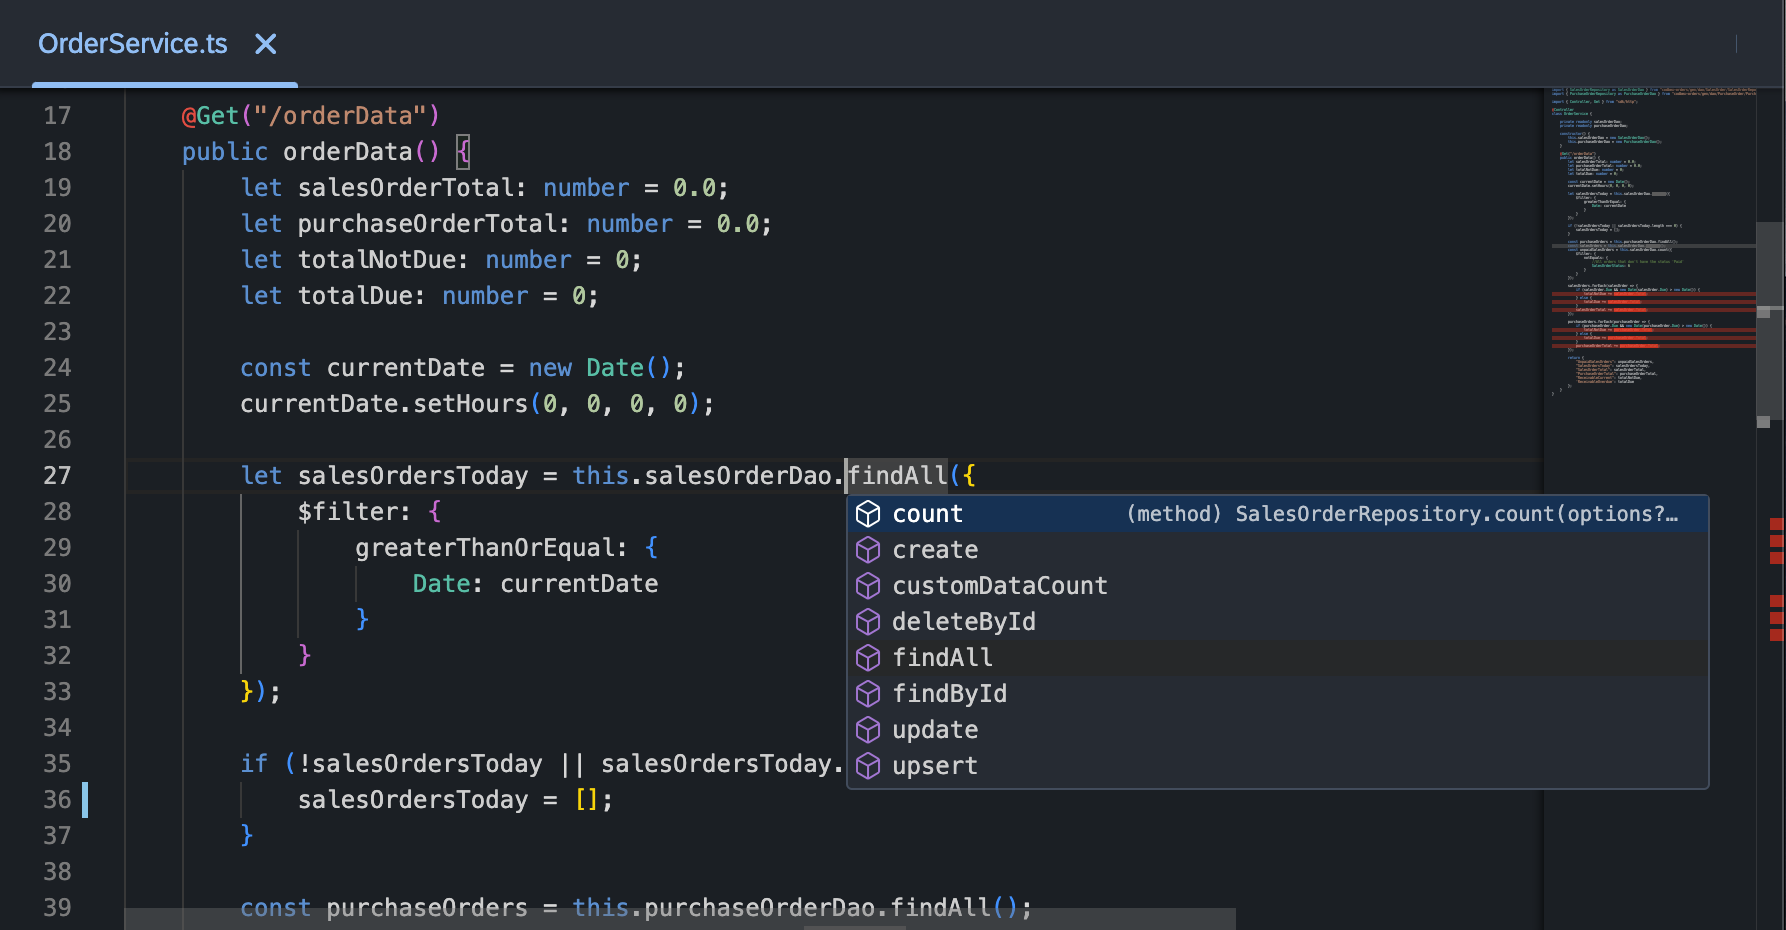Click the horizontal scrollbar at bottom
Screen dimensions: 1786x930
(x=680, y=919)
